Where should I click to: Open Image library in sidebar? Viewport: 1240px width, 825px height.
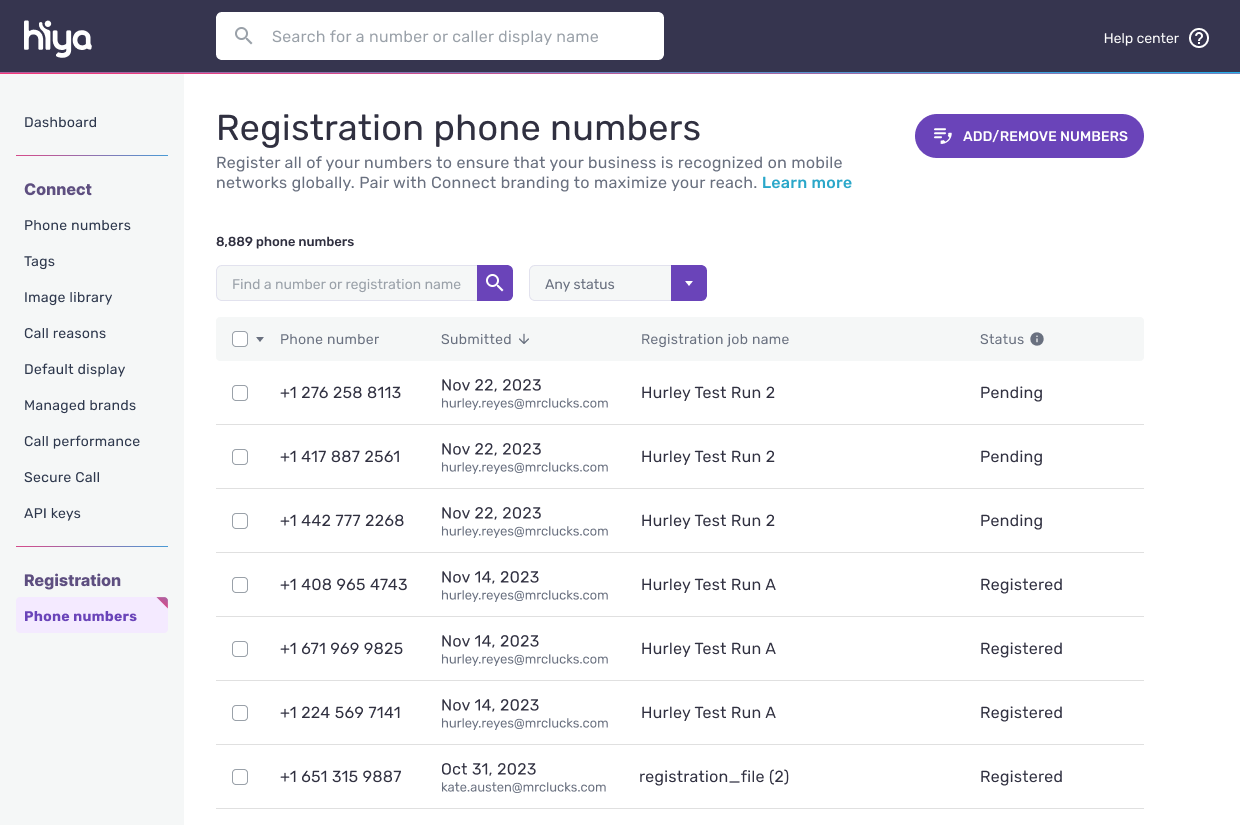click(x=68, y=297)
